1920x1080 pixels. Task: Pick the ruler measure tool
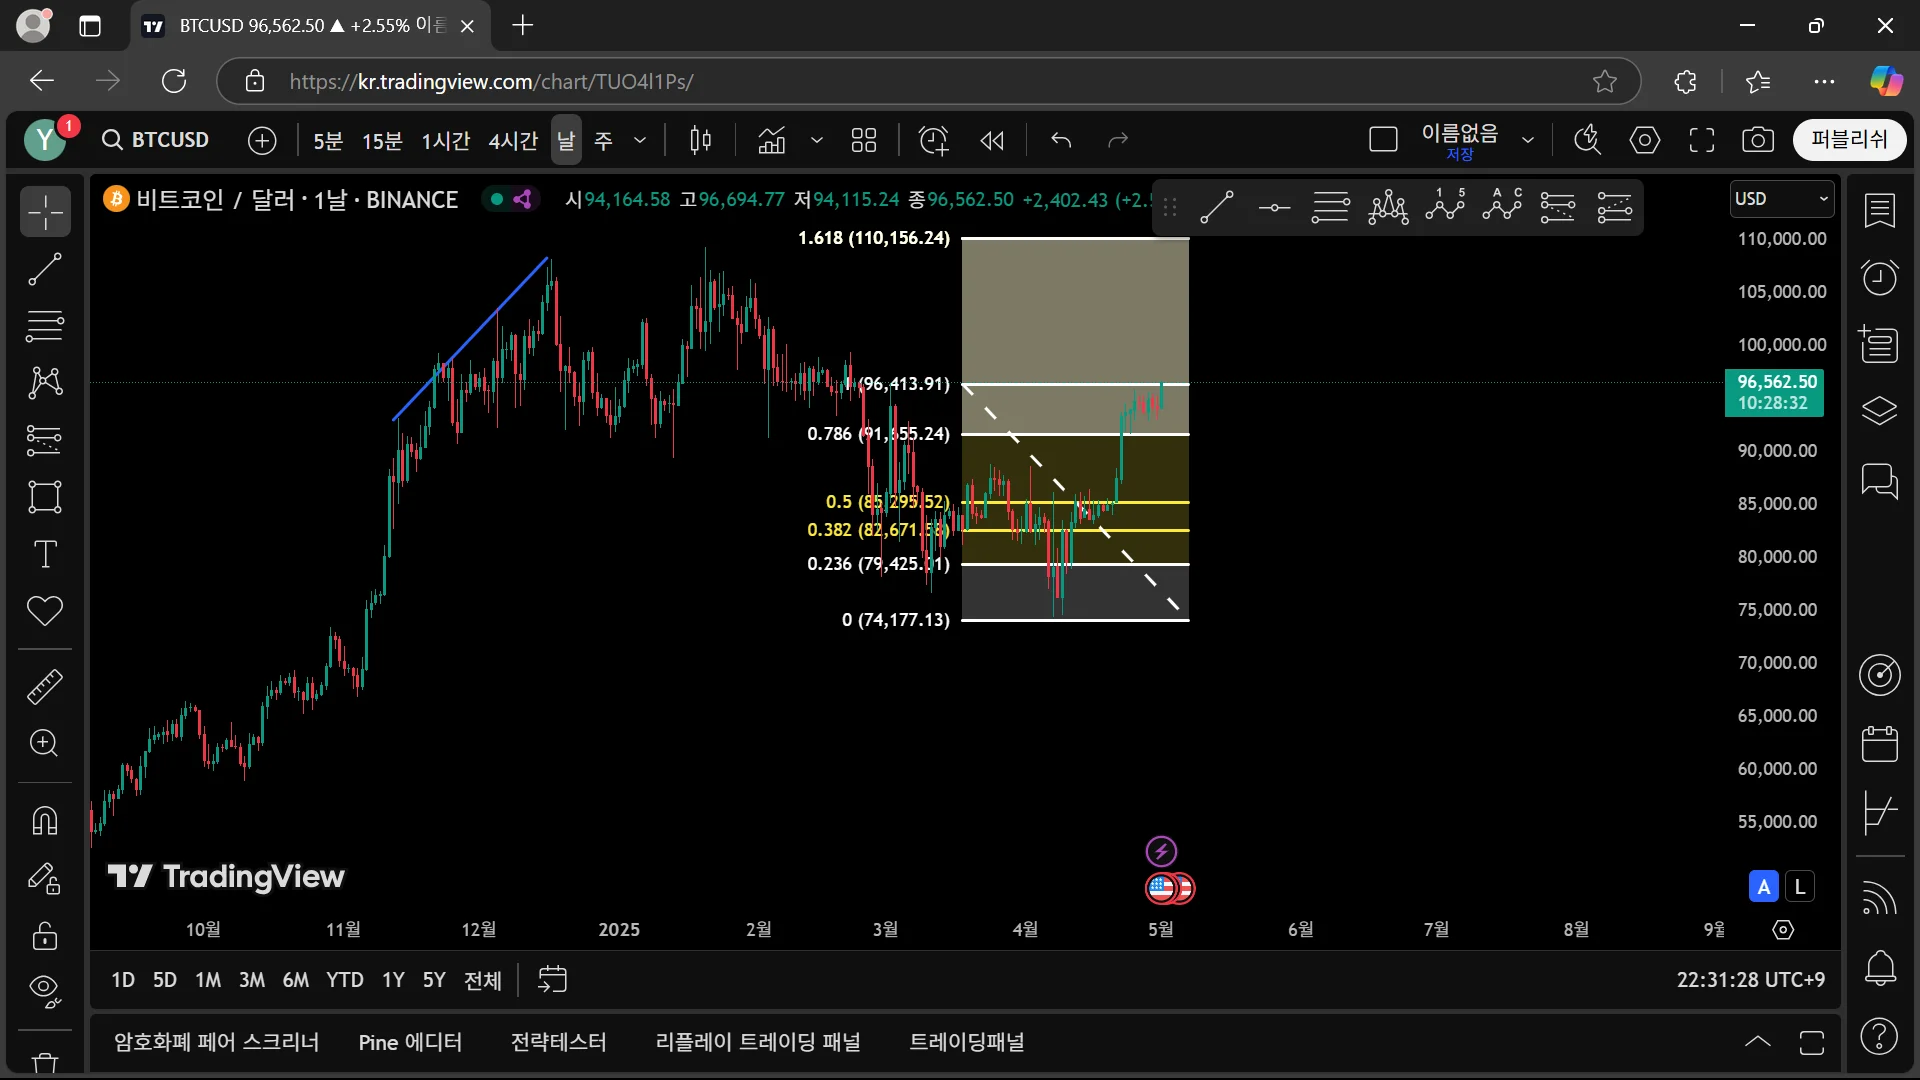point(45,686)
